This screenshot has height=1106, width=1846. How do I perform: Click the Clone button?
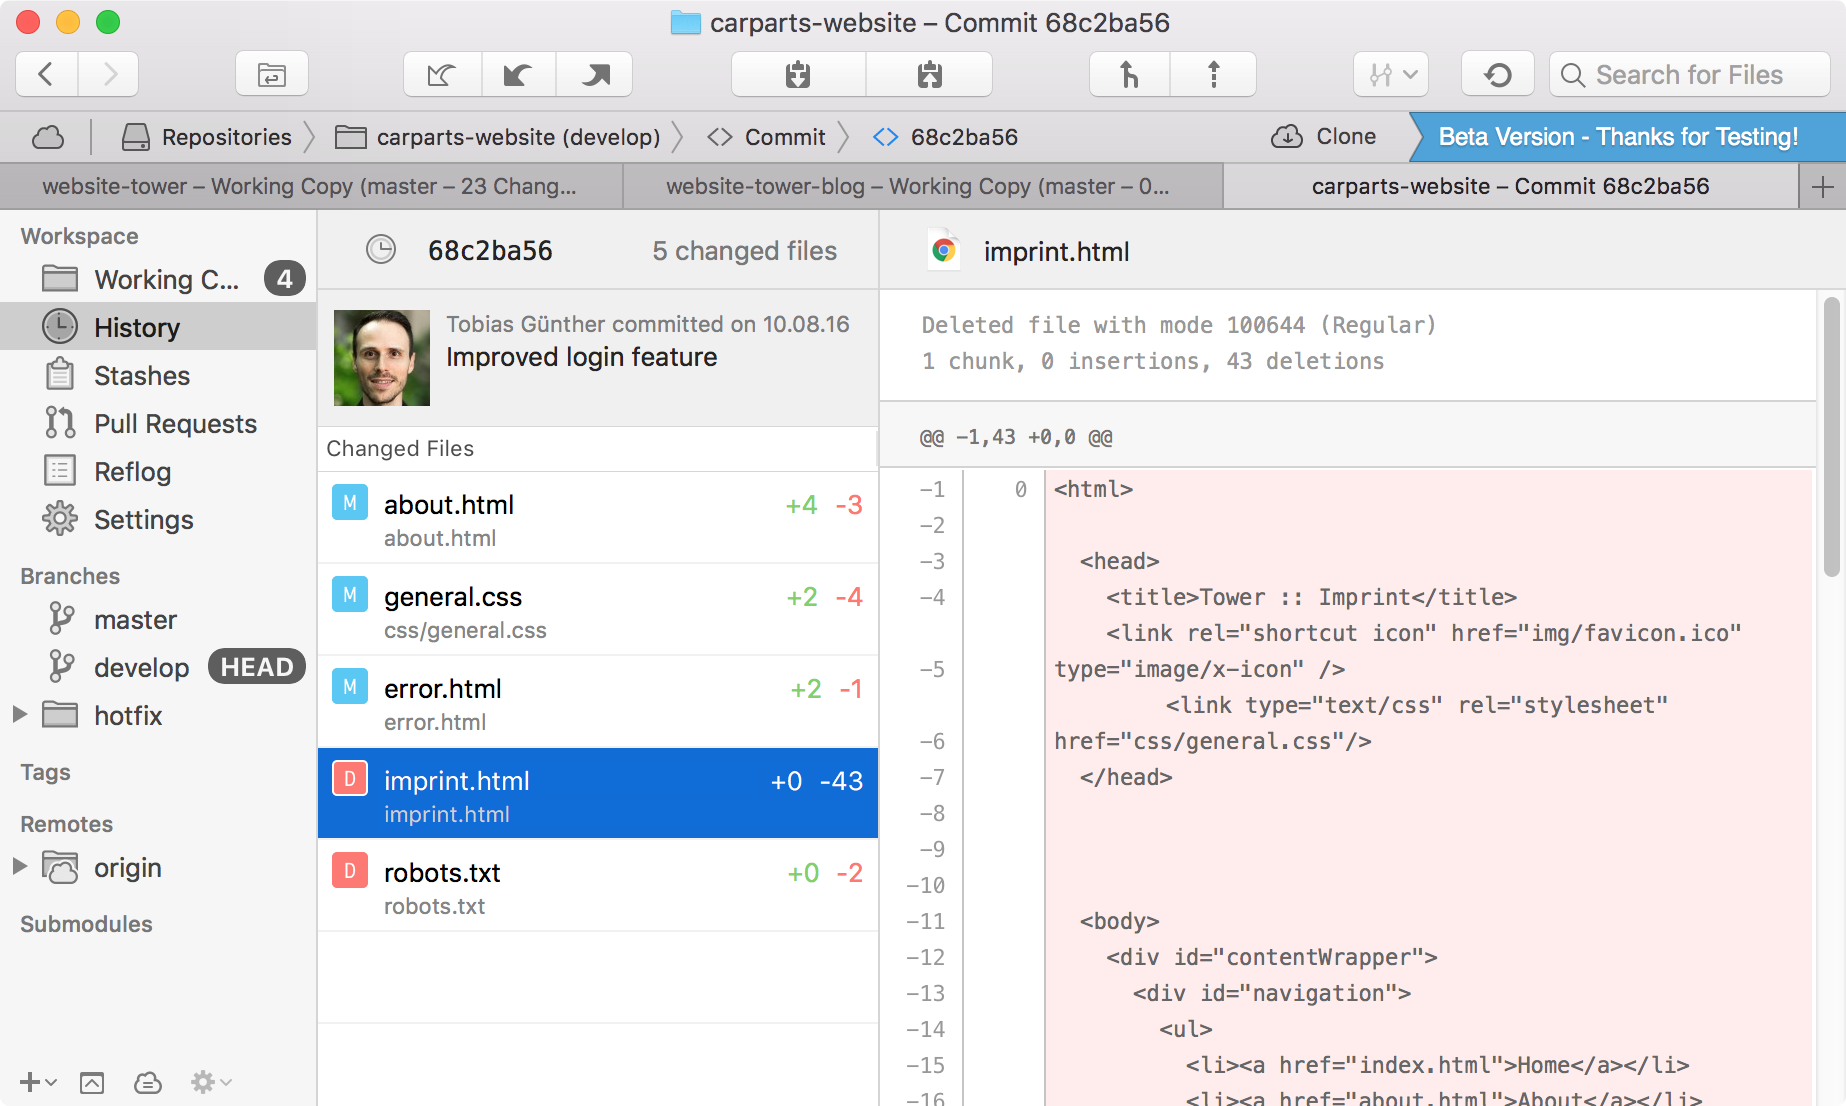click(x=1324, y=137)
